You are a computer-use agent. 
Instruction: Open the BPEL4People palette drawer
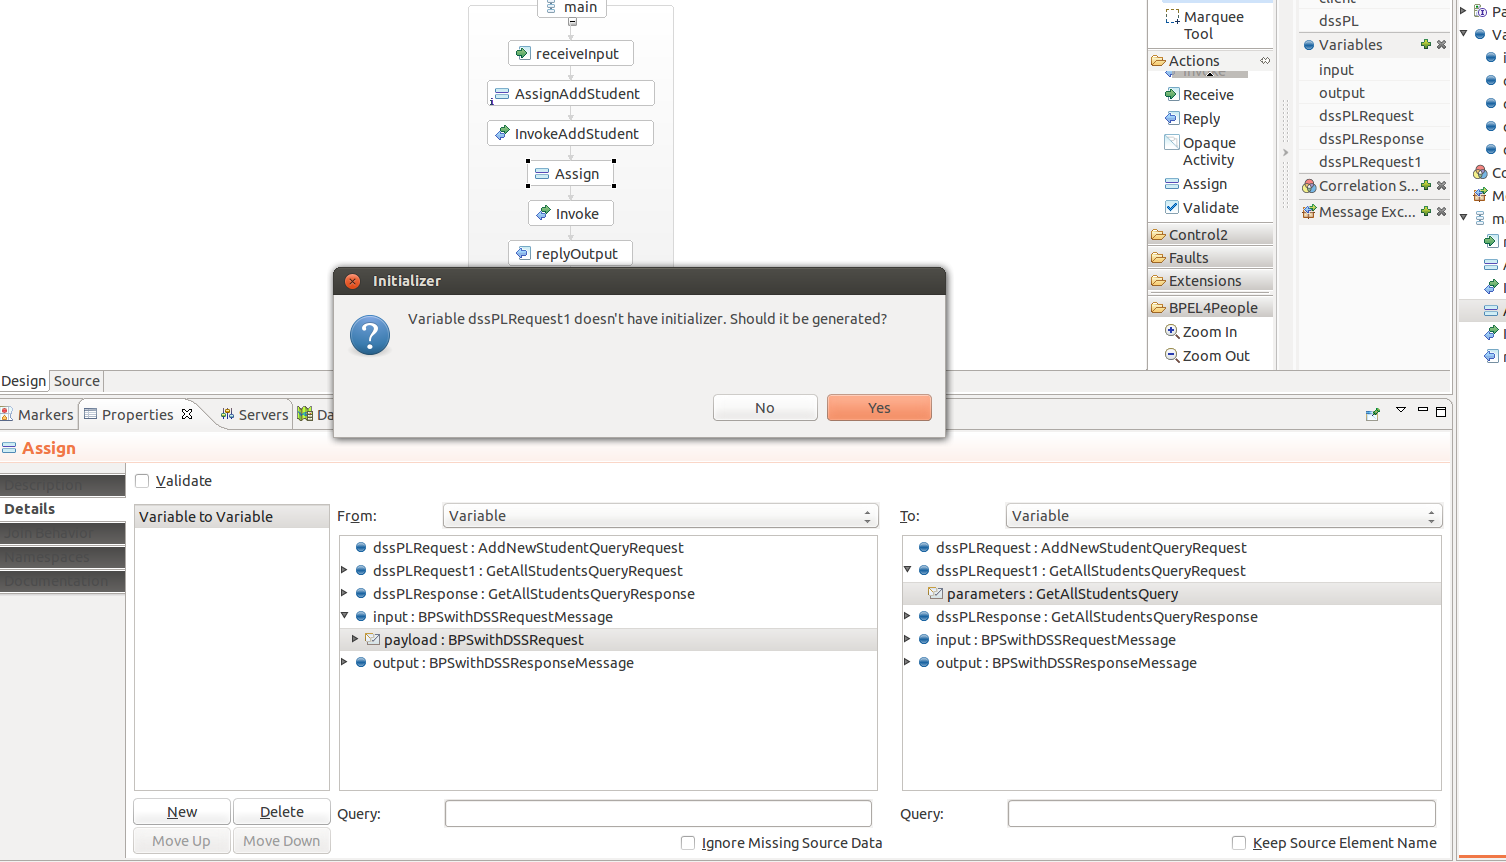(1211, 308)
